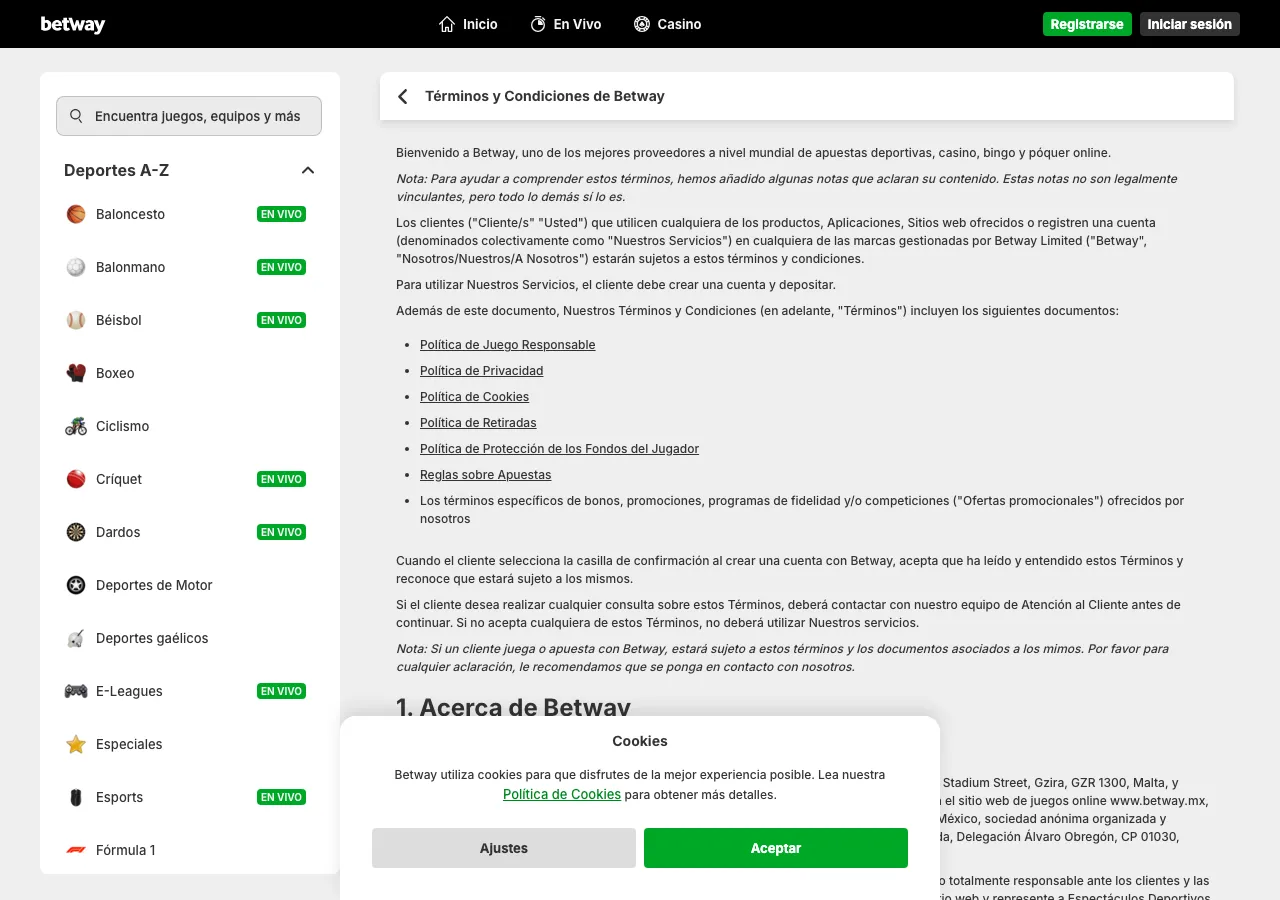
Task: Click the Dardos dartboard icon
Action: tap(76, 532)
